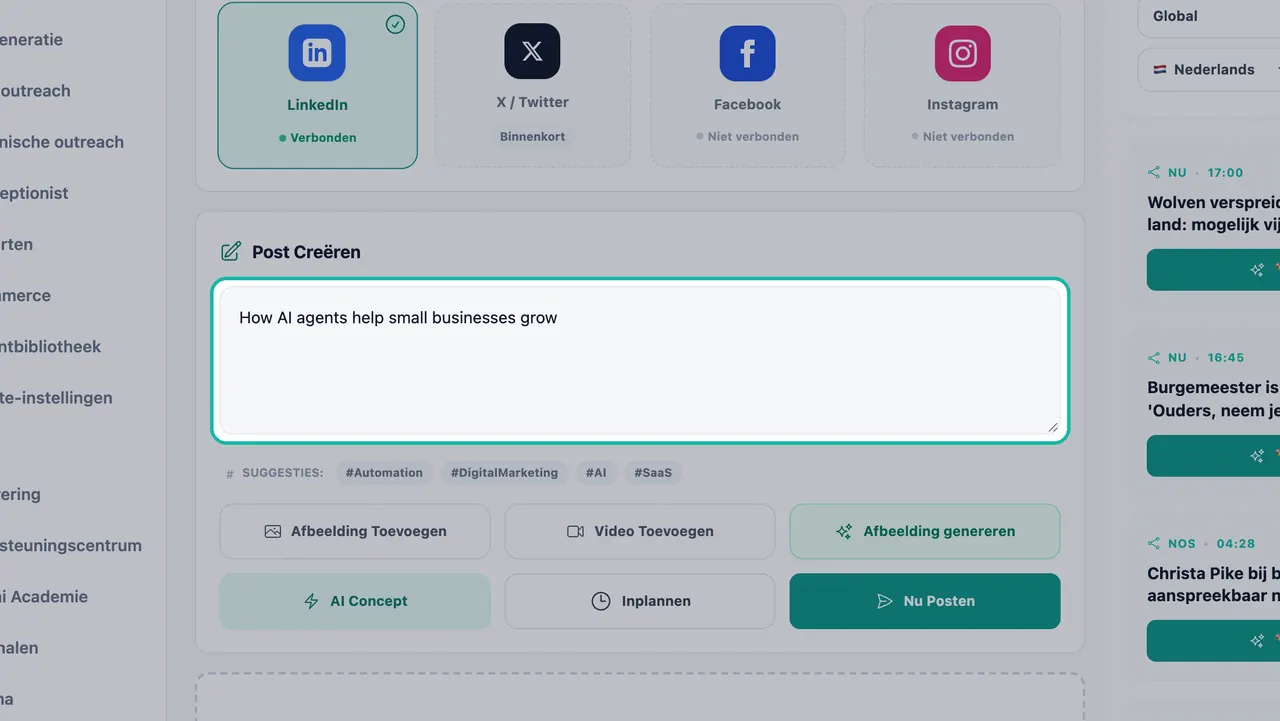Screen dimensions: 1280x721
Task: Start an AI Concept draft
Action: (x=355, y=601)
